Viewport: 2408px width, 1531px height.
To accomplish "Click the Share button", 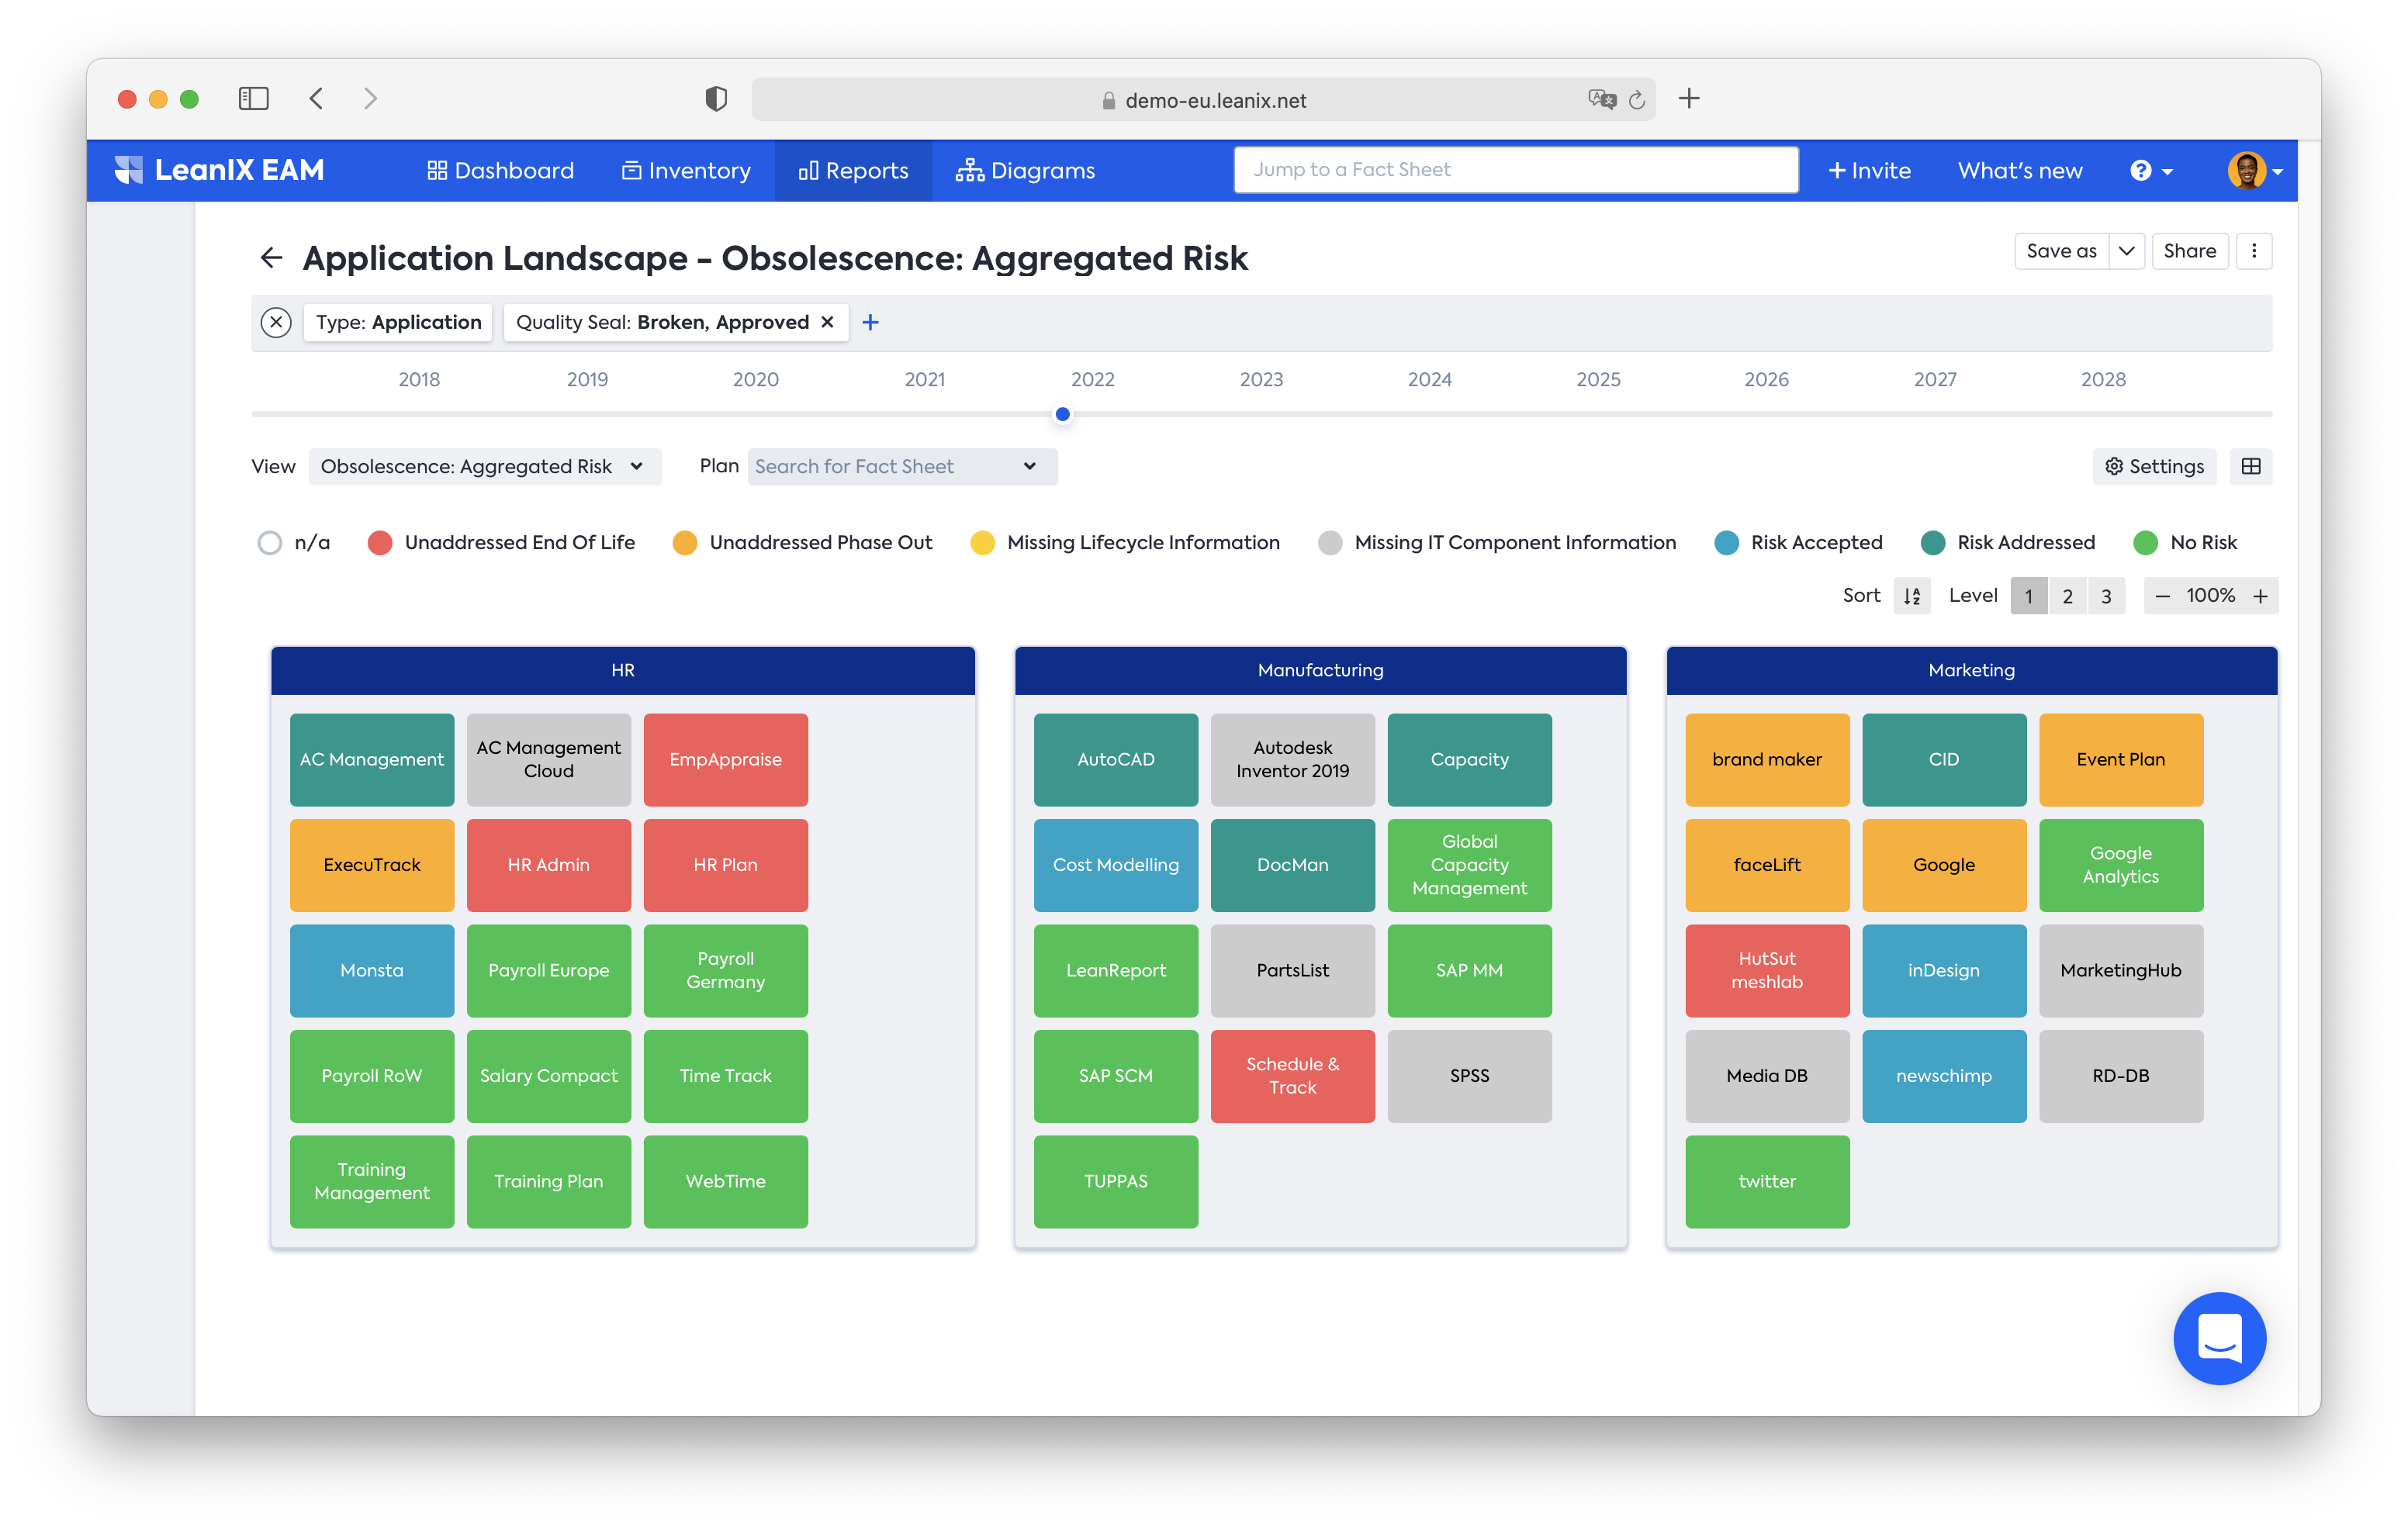I will (x=2190, y=251).
